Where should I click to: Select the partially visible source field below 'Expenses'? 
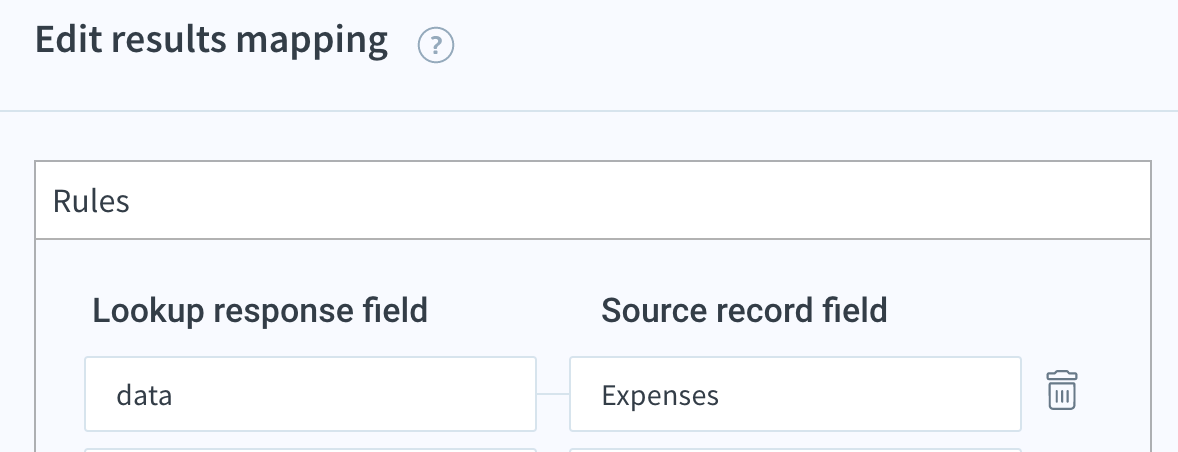click(x=796, y=450)
